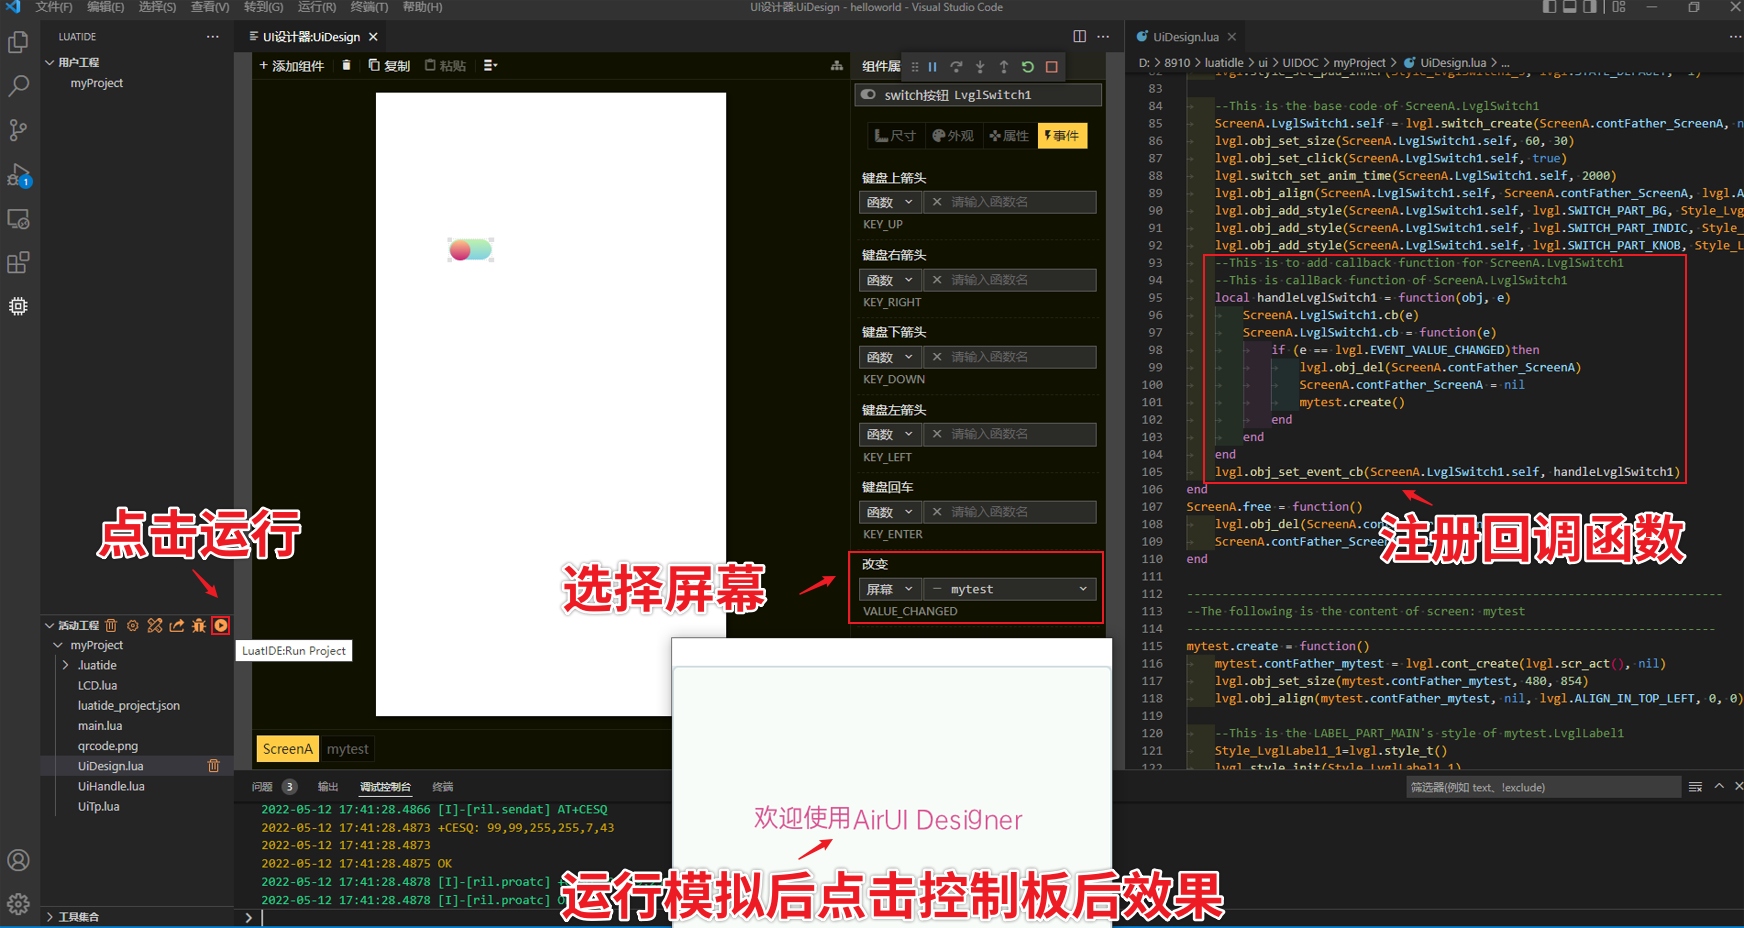Start debugging with the bug icon
This screenshot has width=1744, height=928.
[x=198, y=626]
